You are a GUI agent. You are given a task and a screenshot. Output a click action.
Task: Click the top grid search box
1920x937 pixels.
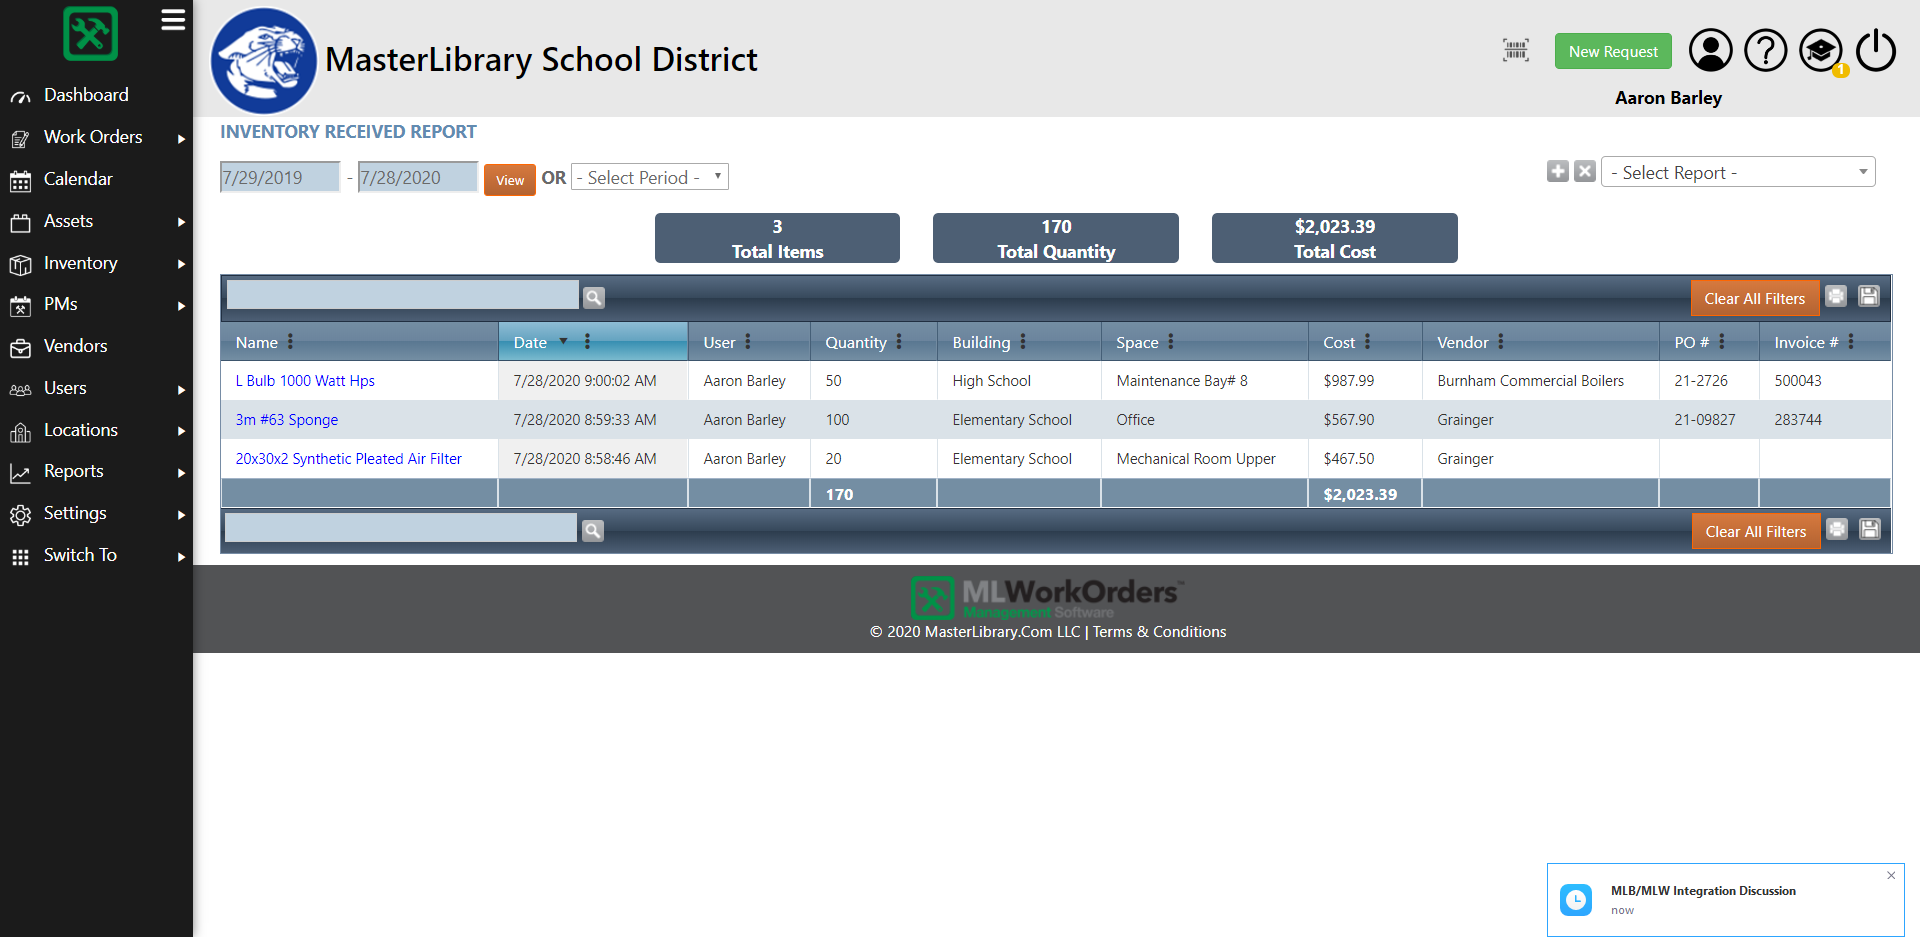(x=403, y=295)
